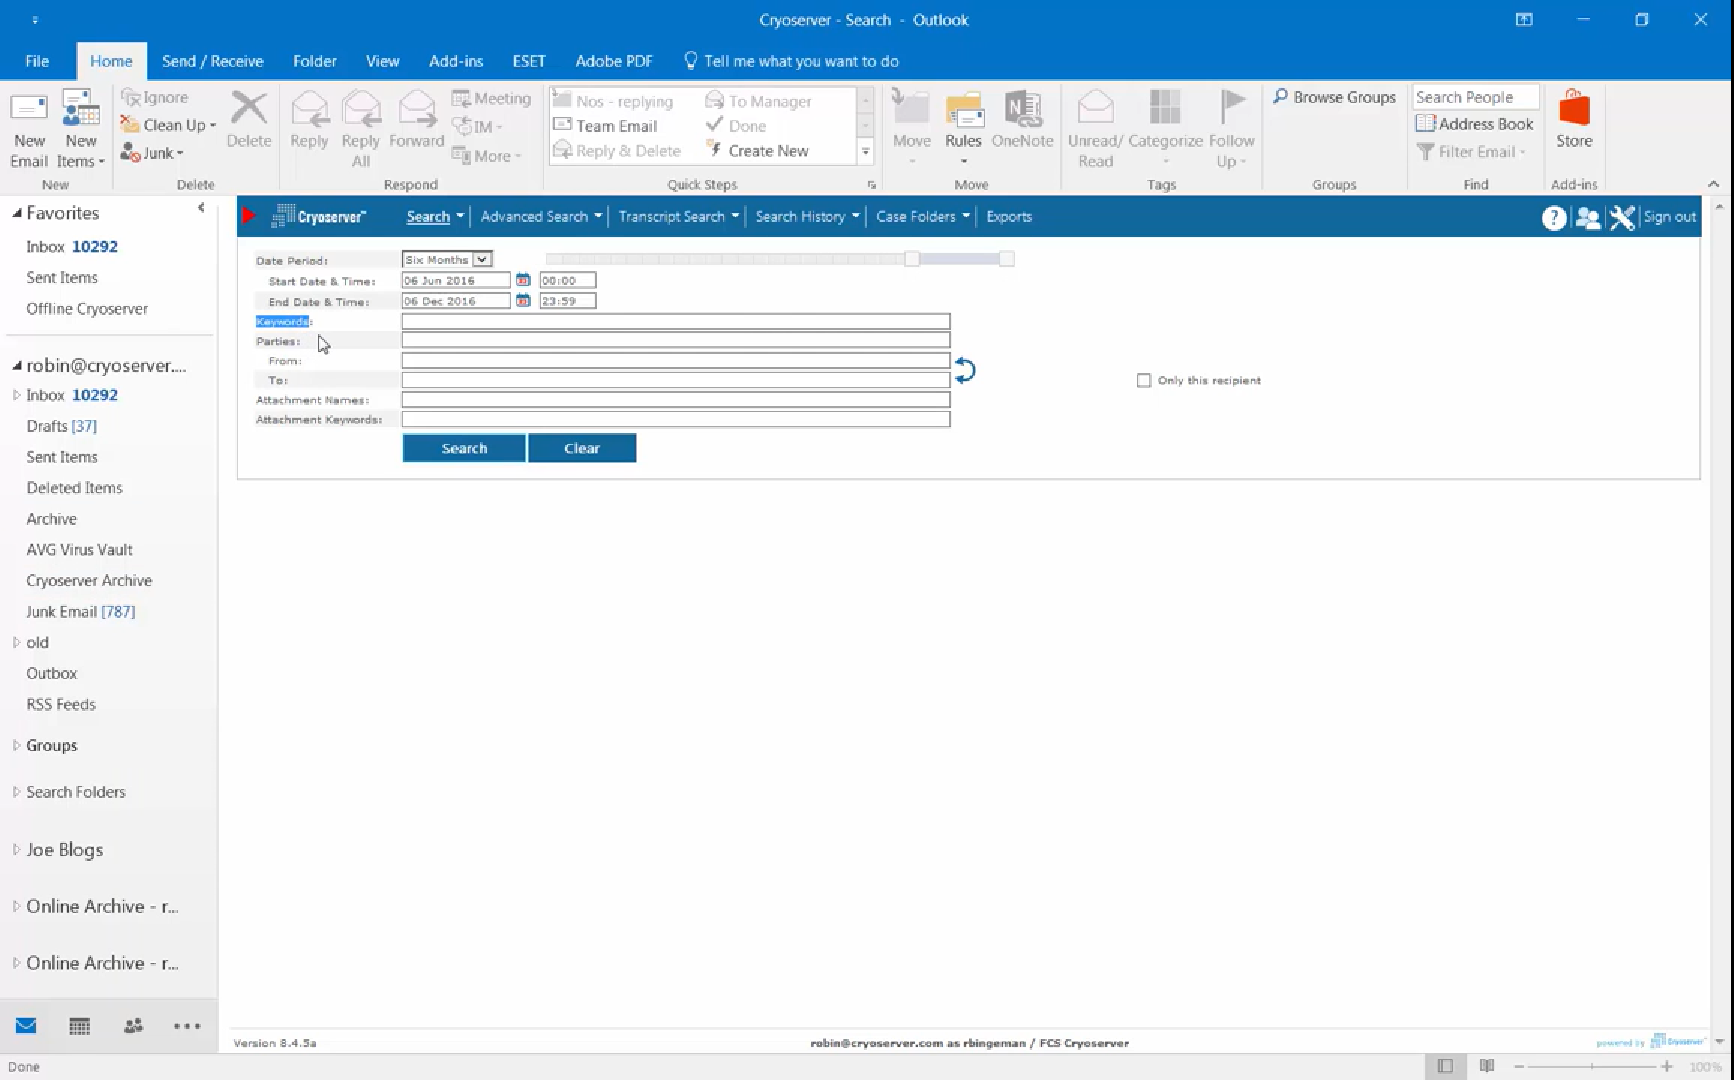Open the Date Period dropdown

click(446, 259)
